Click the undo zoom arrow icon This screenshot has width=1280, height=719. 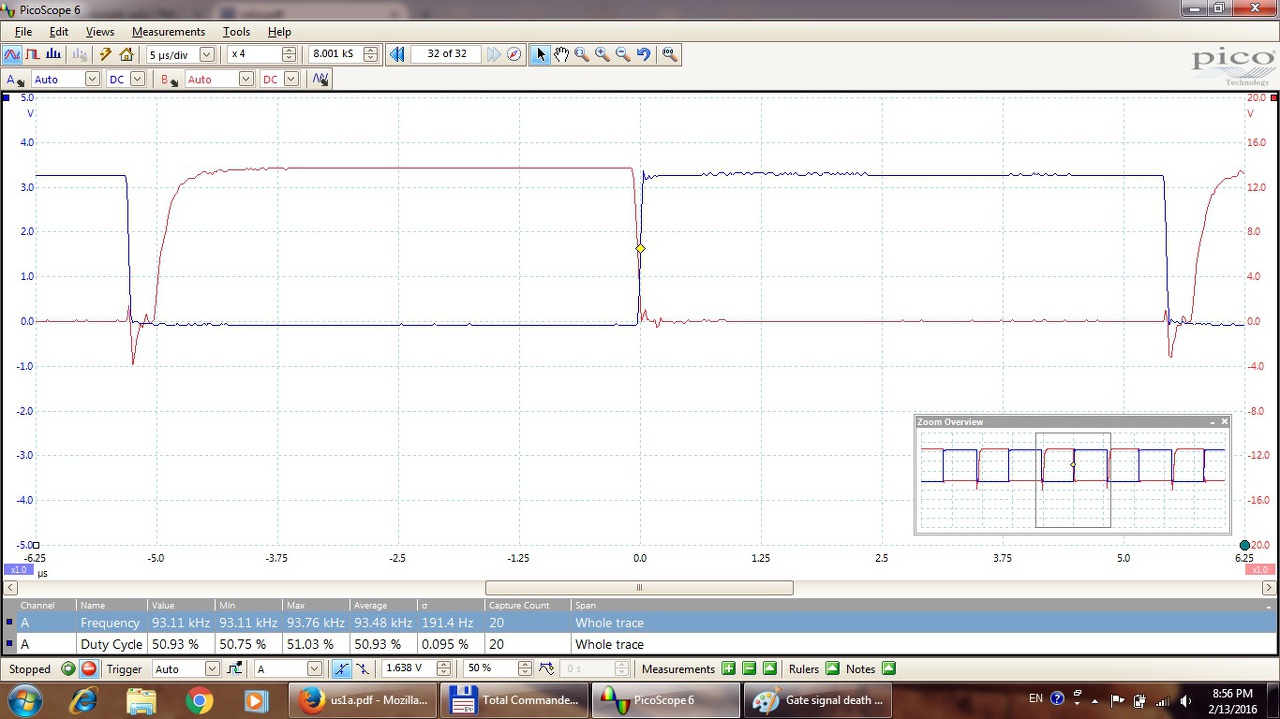[643, 54]
